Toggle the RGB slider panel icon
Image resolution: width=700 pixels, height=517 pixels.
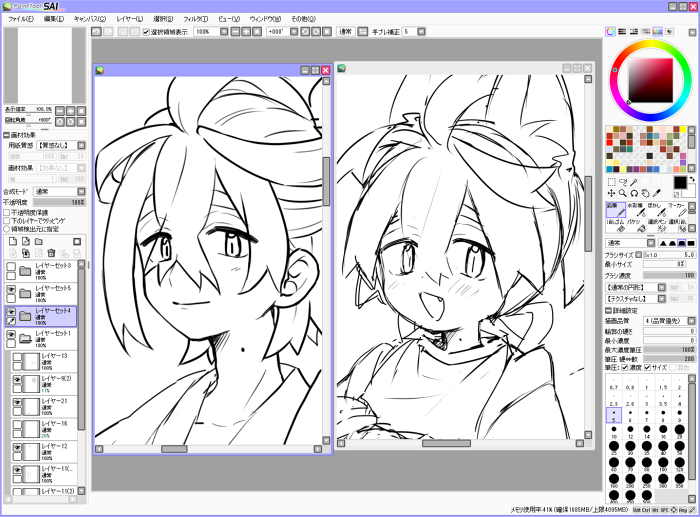622,31
